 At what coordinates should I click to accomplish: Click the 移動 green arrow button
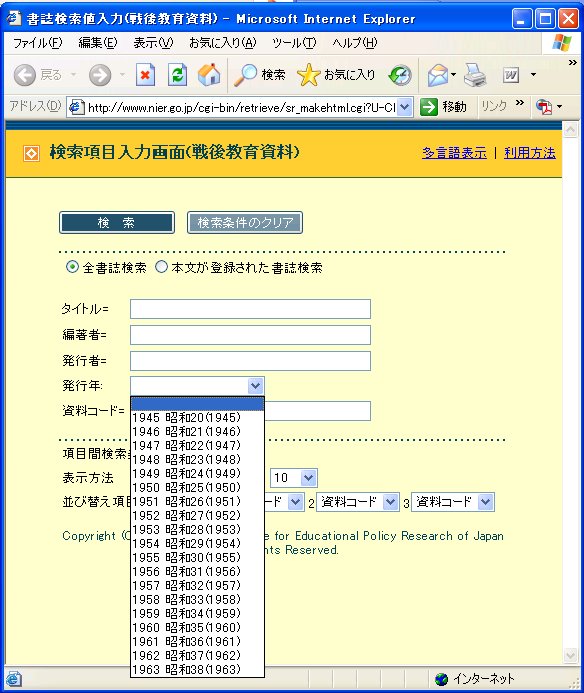443,107
